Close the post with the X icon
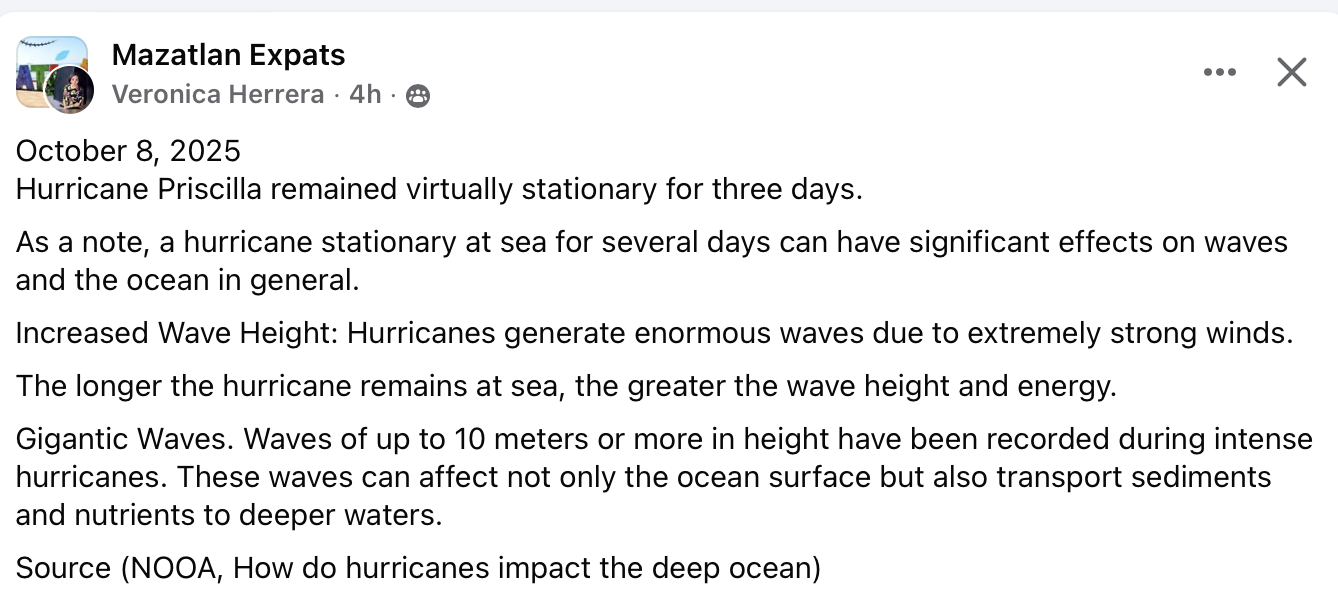Viewport: 1338px width, 602px height. click(x=1291, y=72)
